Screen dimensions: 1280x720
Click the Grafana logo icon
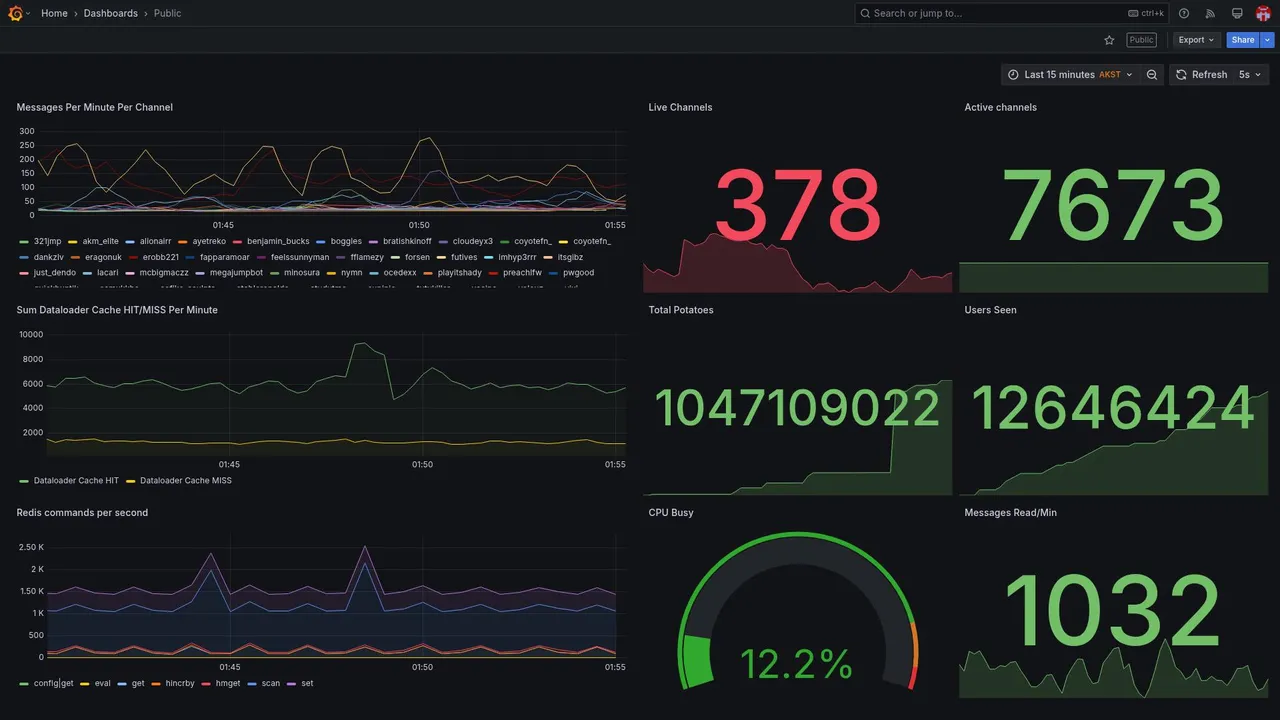point(15,13)
